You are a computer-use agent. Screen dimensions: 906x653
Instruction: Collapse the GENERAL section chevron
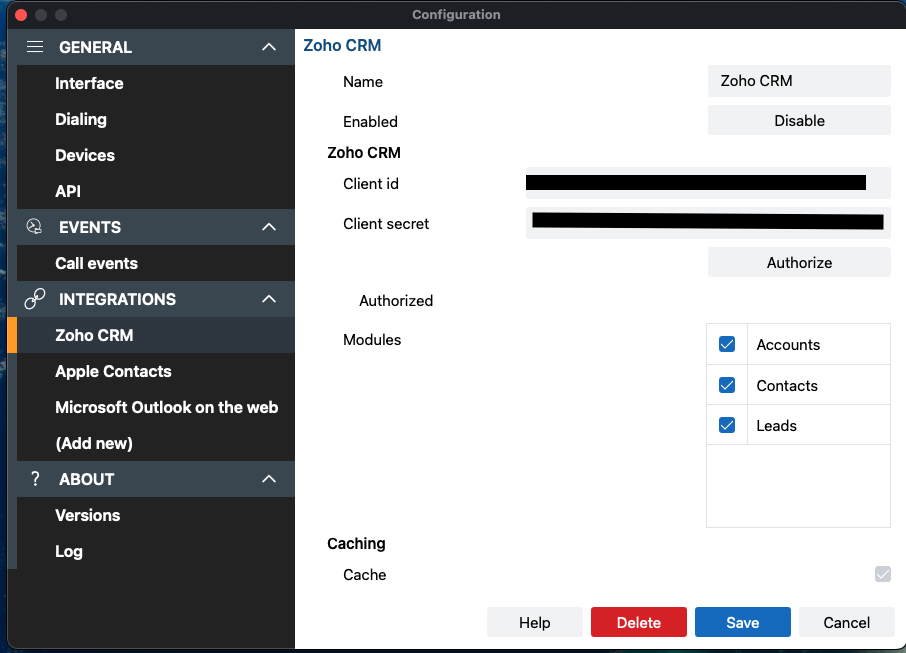pos(269,47)
